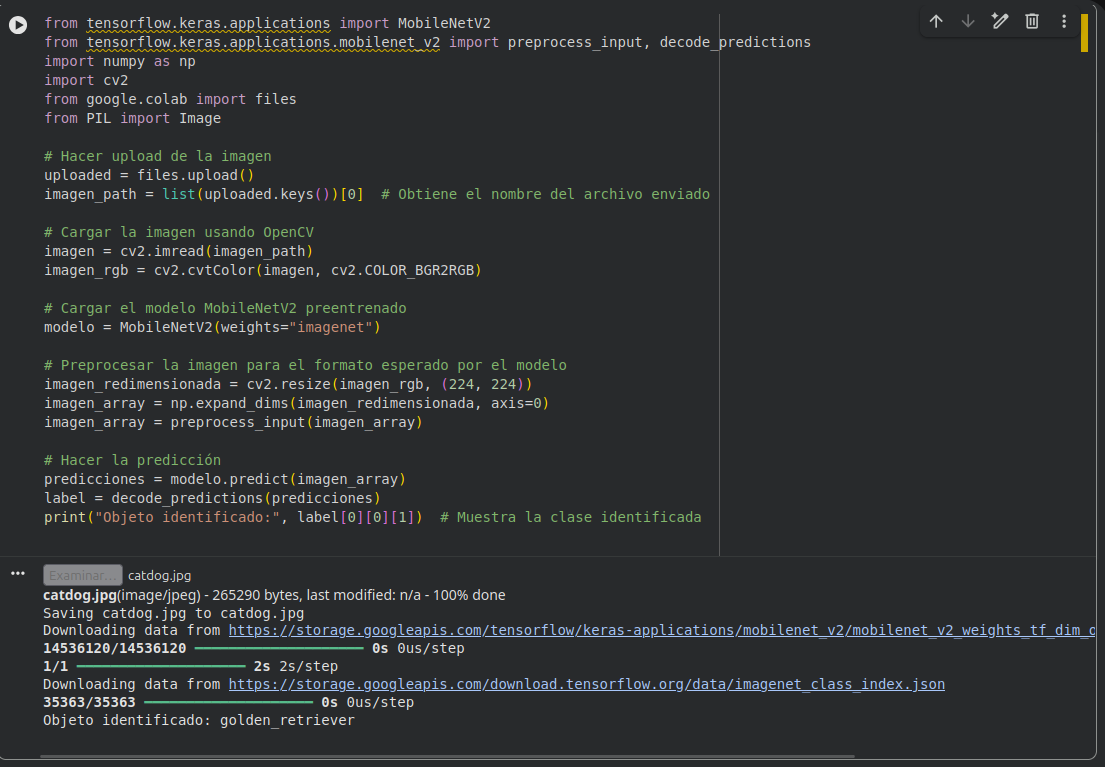This screenshot has width=1105, height=767.
Task: Click the COLOR_BGR2RGB conversion line
Action: coord(263,271)
